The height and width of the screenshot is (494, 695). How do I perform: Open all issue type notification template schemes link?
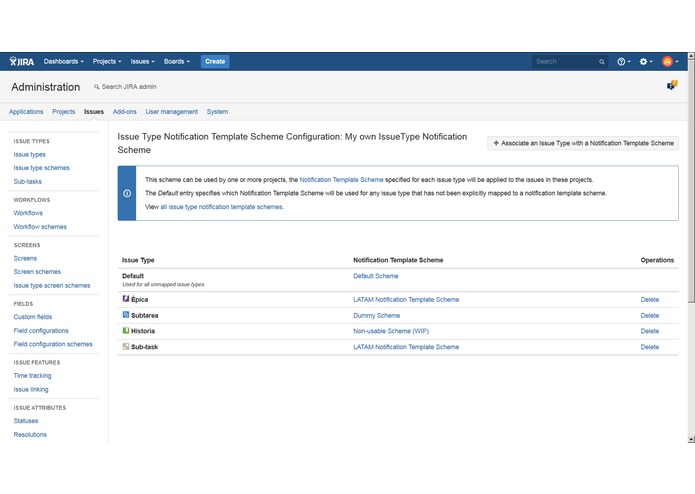click(221, 206)
